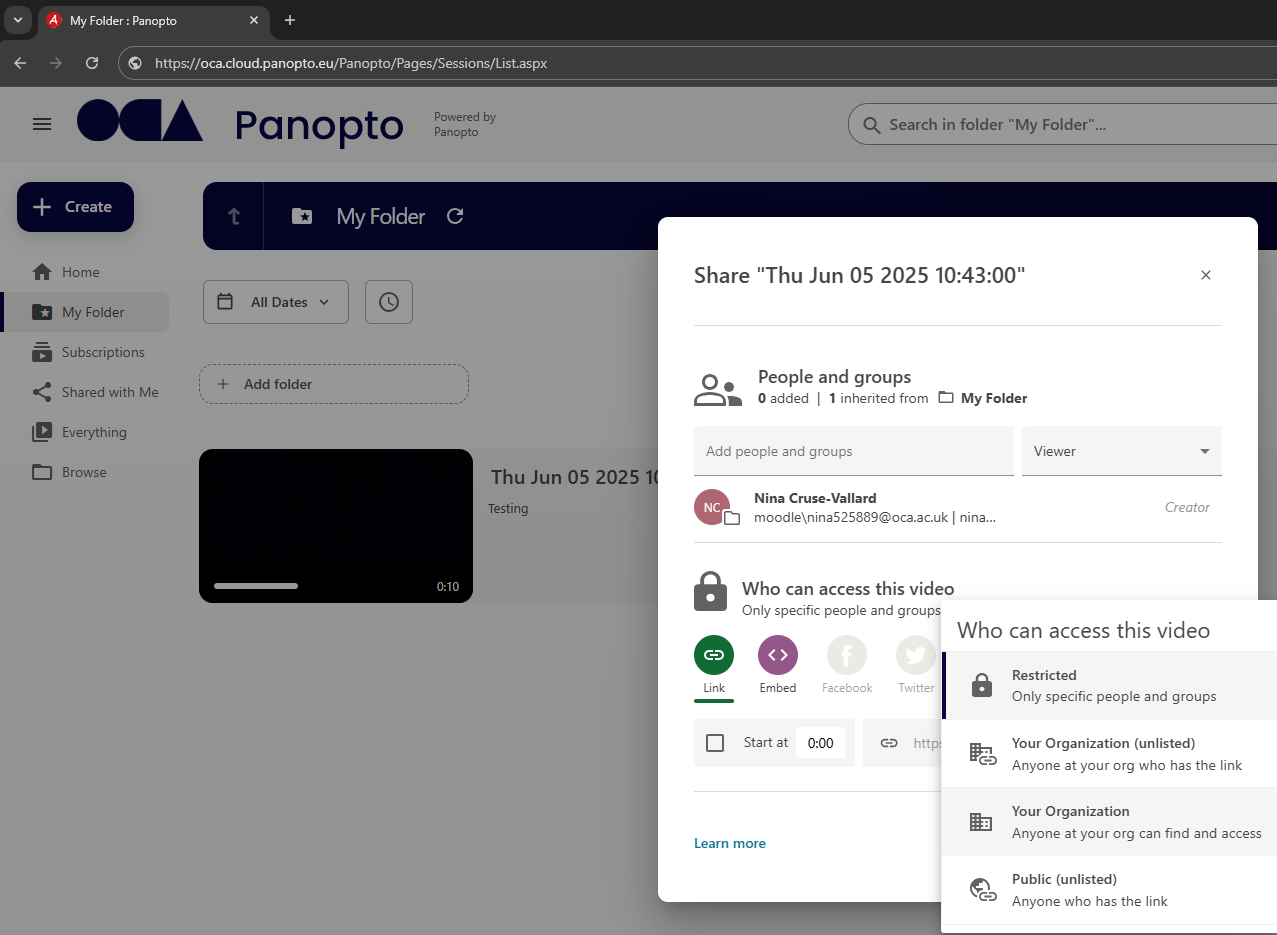Click the Creator role label
Screen dimensions: 1277x935
coord(1187,507)
